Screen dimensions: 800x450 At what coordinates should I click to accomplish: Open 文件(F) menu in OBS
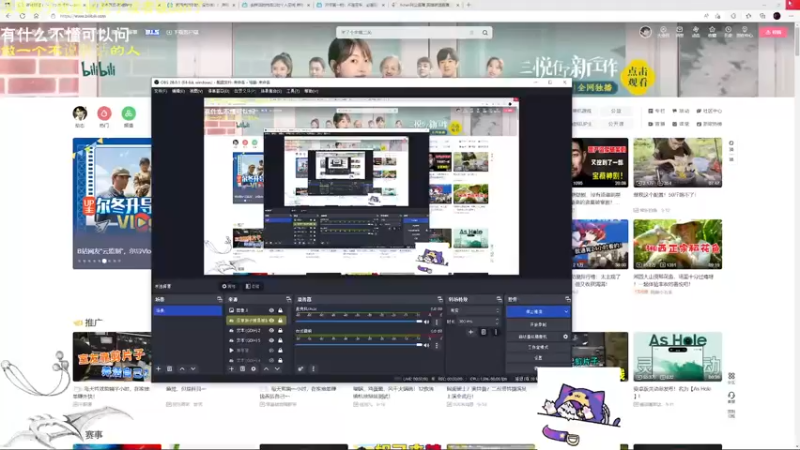(160, 91)
